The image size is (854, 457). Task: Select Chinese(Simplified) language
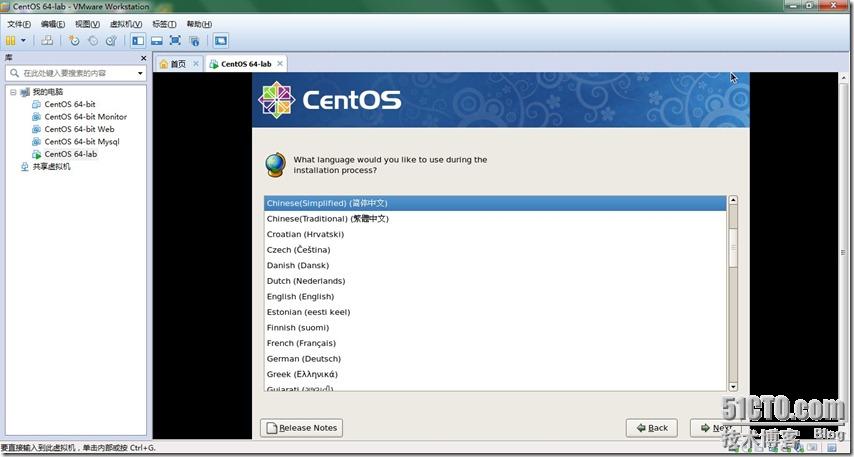click(495, 203)
